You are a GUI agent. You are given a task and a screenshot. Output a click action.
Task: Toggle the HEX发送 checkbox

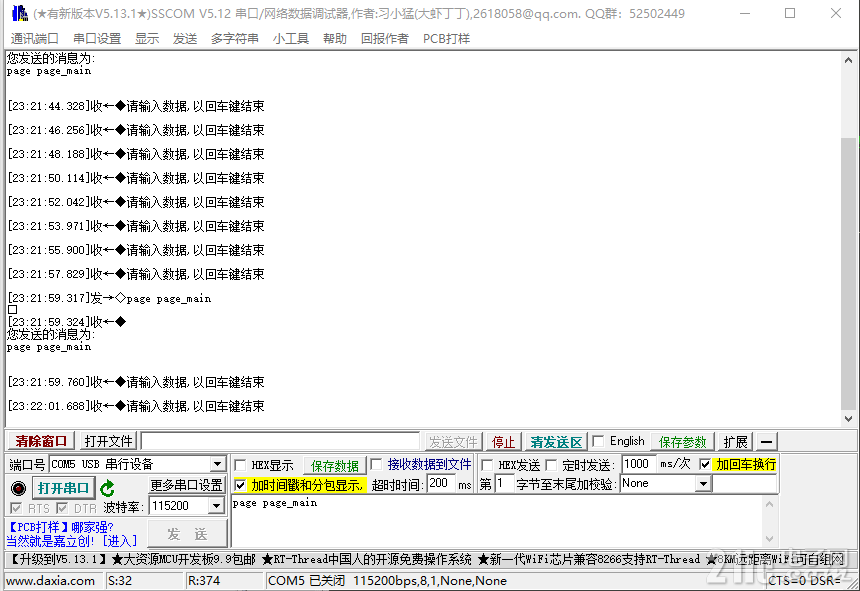[486, 465]
